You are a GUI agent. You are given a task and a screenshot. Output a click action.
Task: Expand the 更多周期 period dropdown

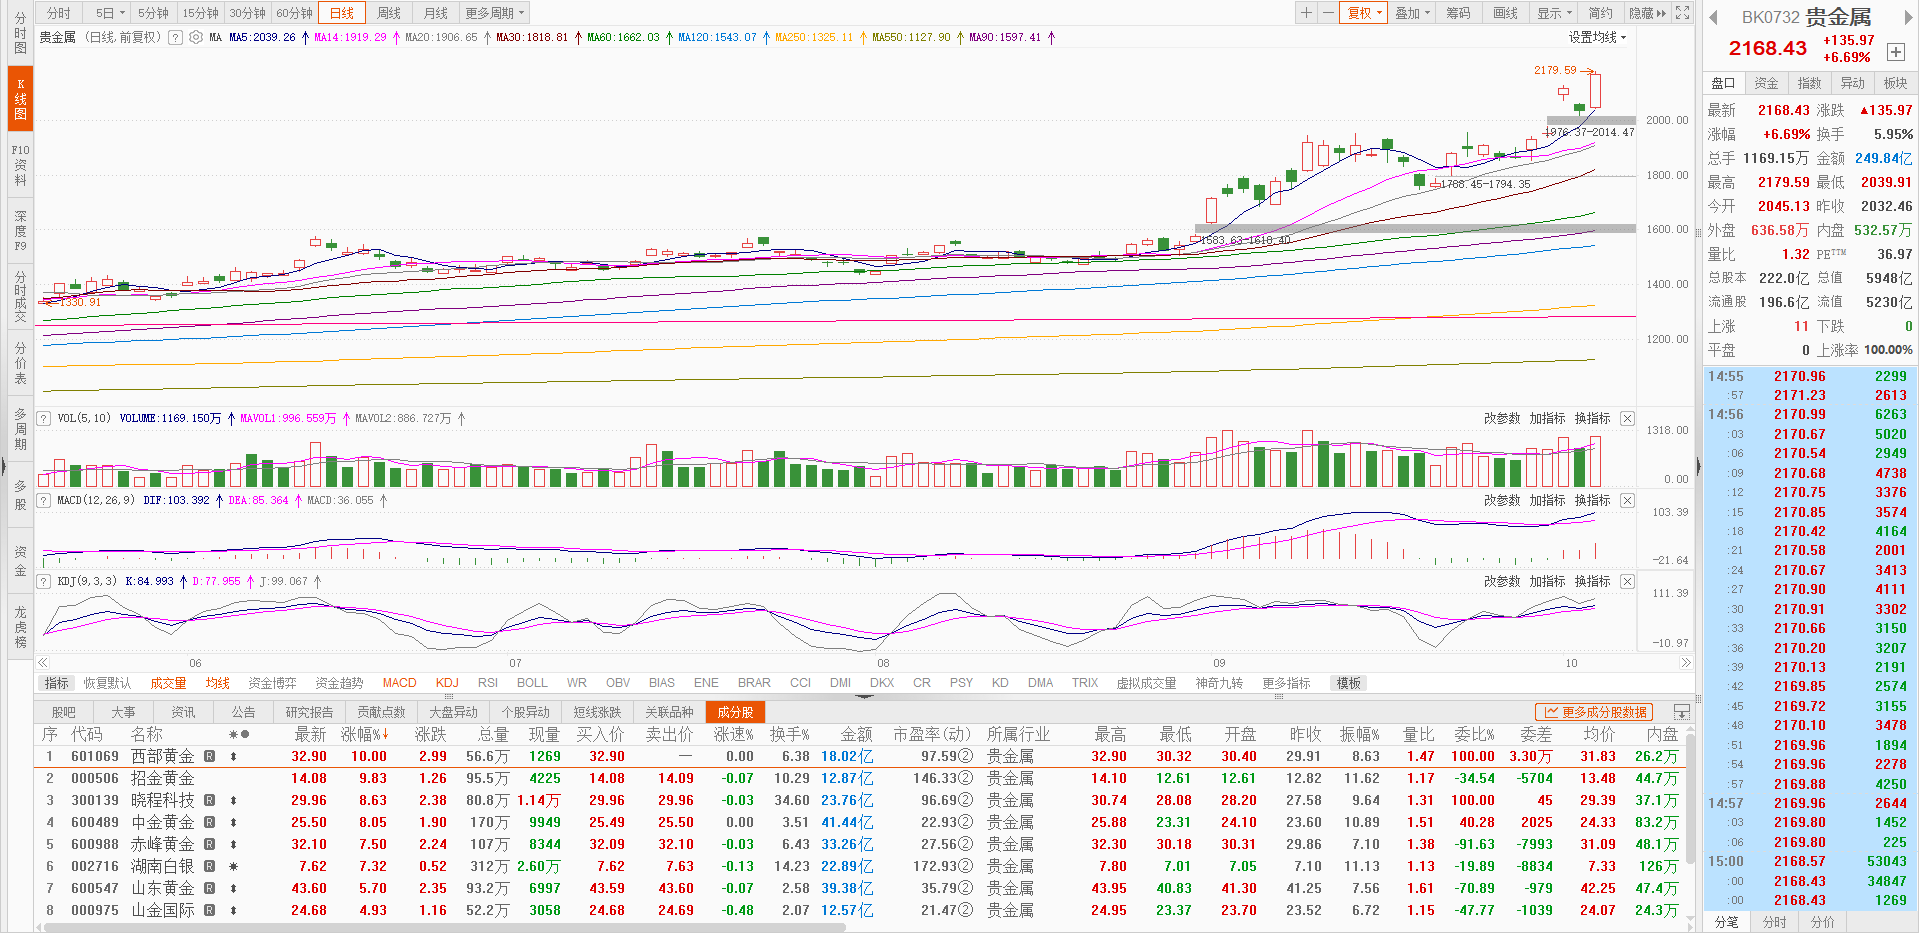point(494,13)
